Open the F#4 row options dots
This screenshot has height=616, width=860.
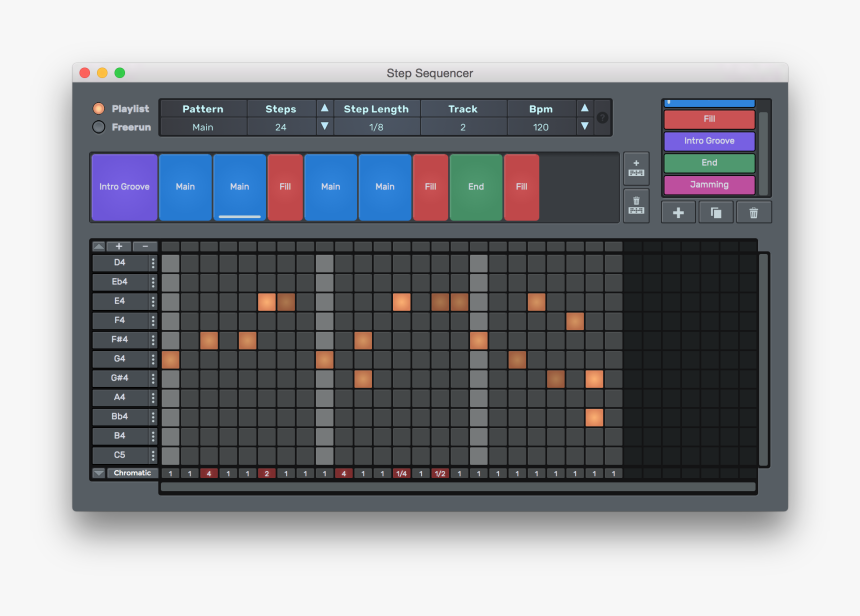tap(153, 340)
